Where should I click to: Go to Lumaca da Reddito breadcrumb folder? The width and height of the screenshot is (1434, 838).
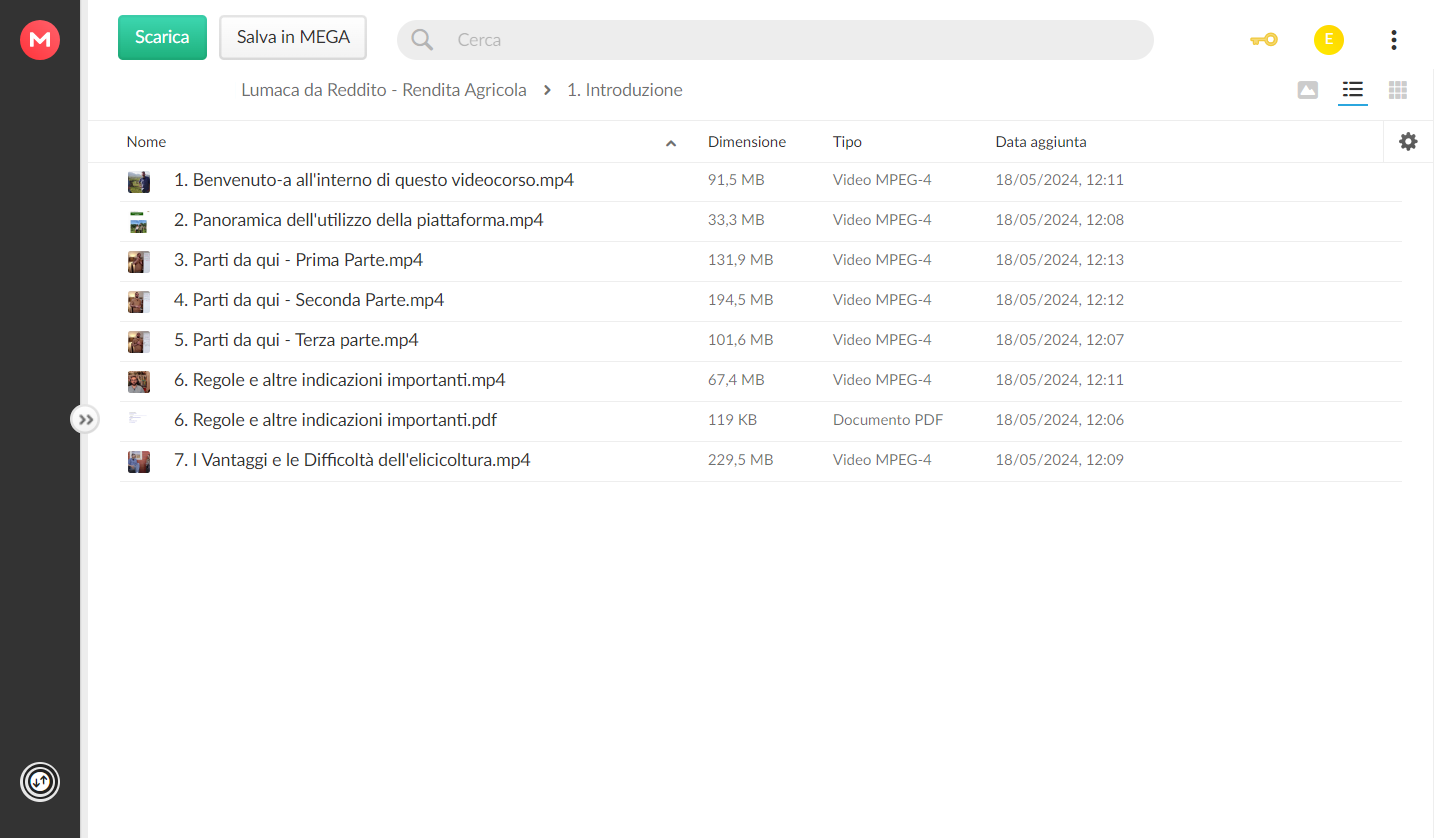[384, 90]
